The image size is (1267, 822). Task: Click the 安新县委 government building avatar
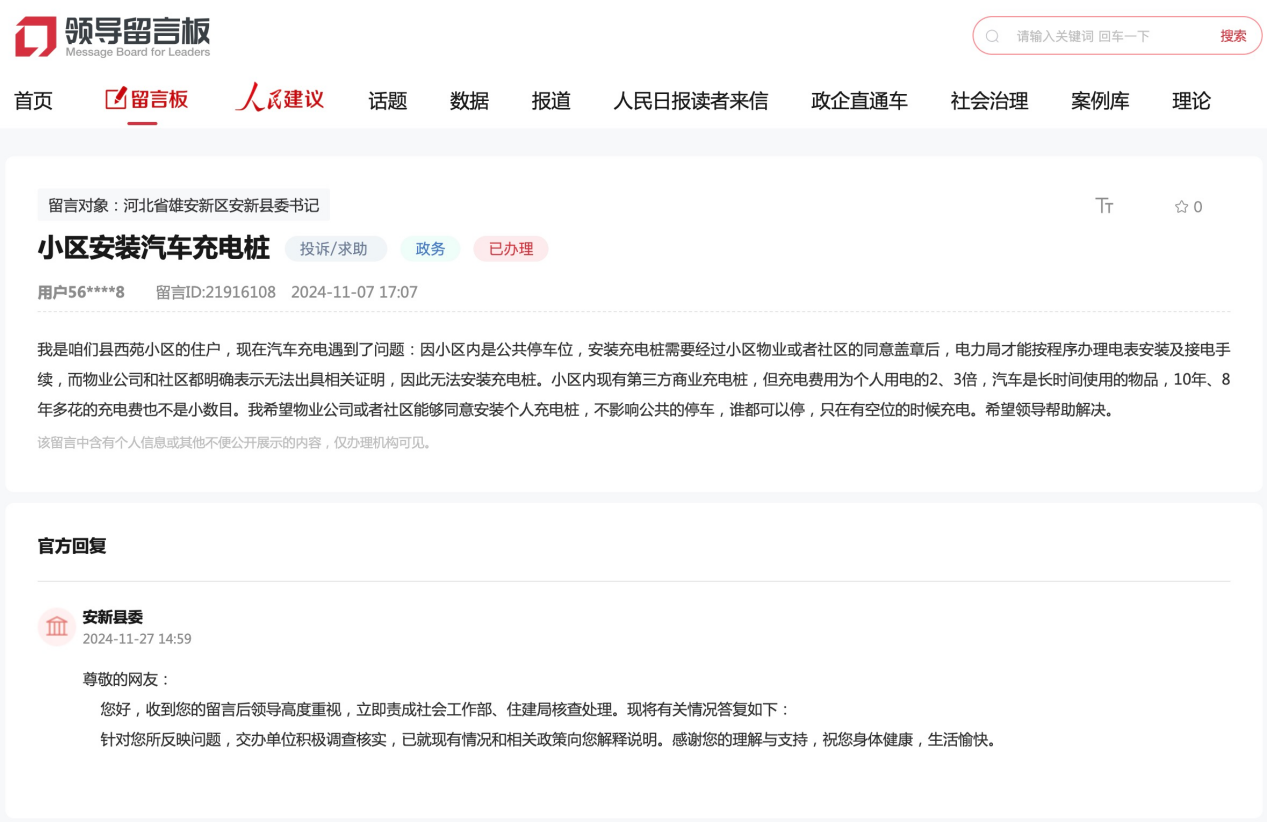57,627
